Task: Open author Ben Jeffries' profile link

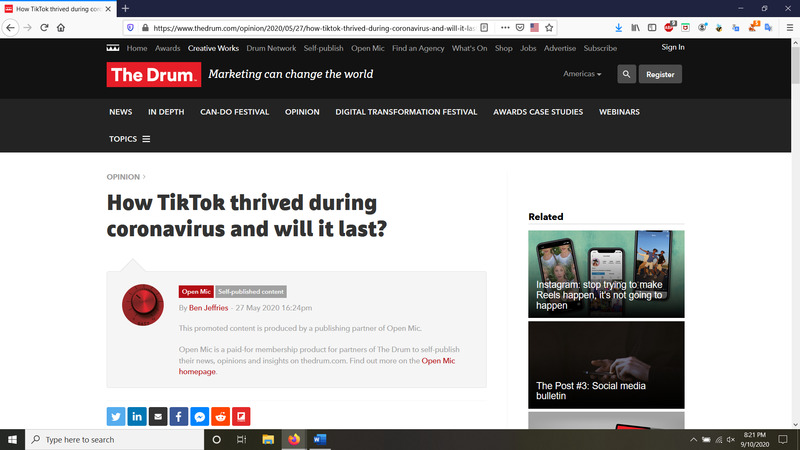Action: click(x=209, y=308)
